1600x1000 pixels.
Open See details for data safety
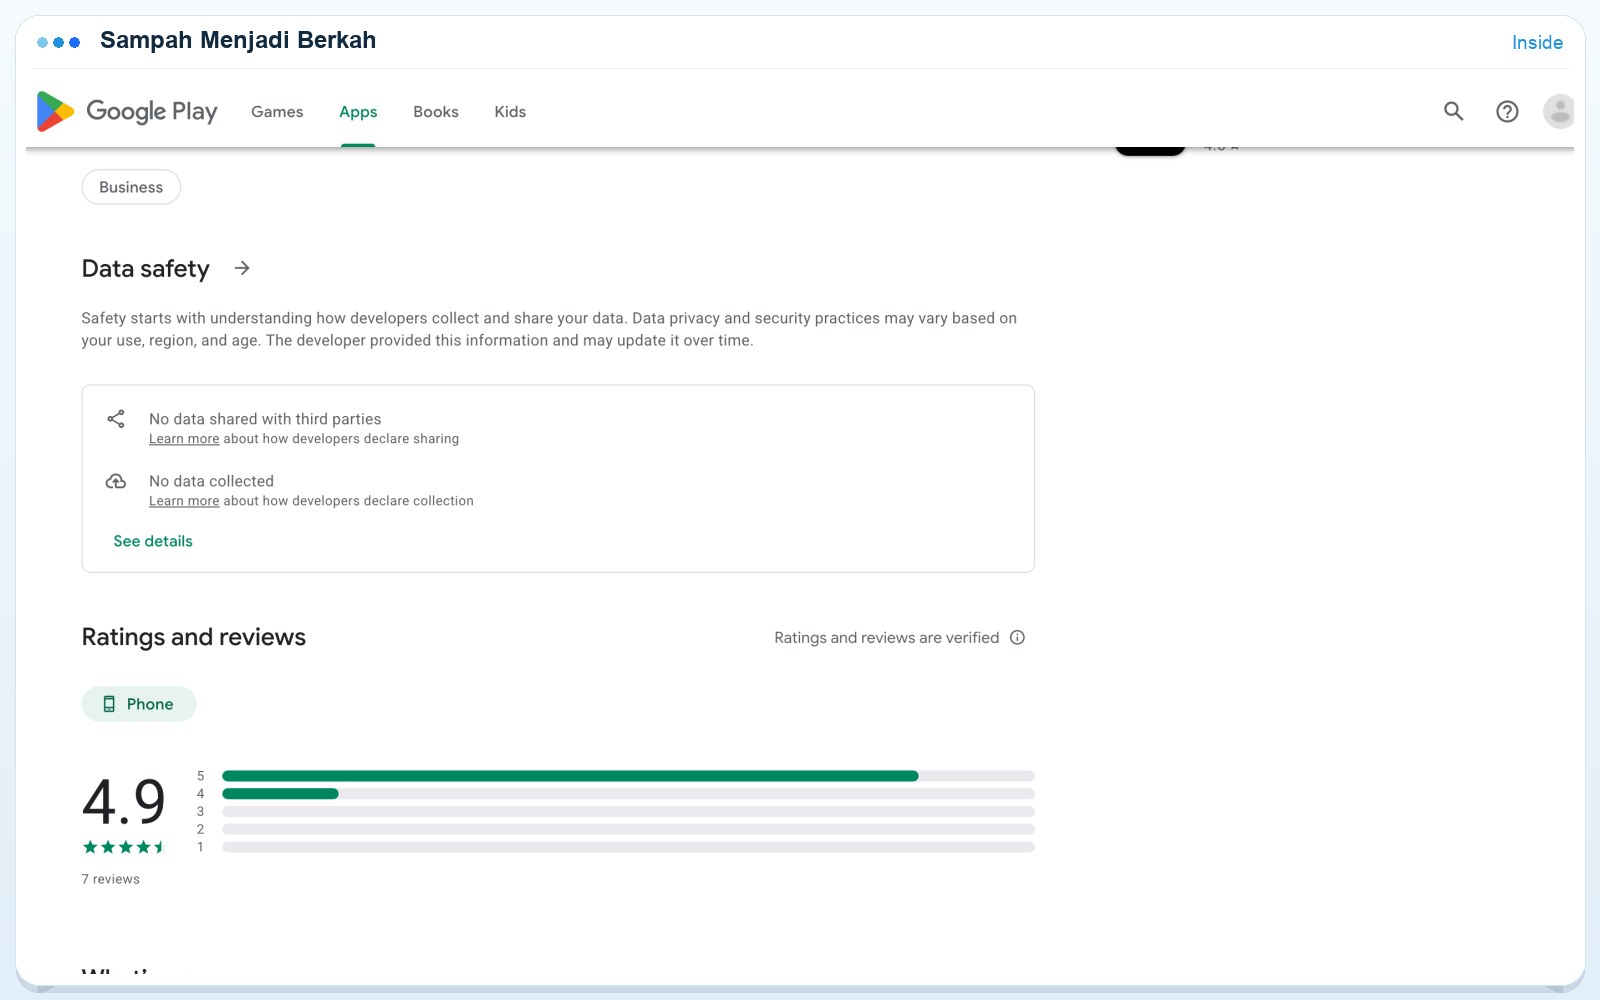click(x=153, y=541)
